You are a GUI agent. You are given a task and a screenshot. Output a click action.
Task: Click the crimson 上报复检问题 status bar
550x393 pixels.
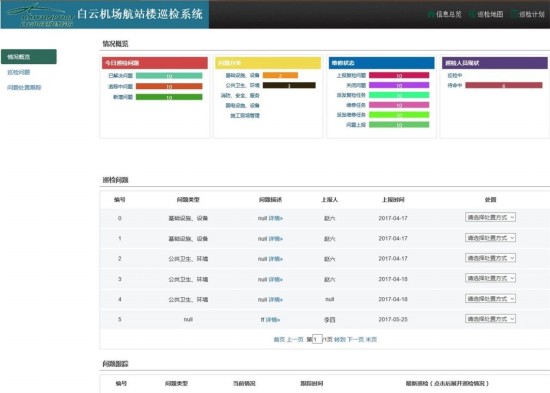399,75
